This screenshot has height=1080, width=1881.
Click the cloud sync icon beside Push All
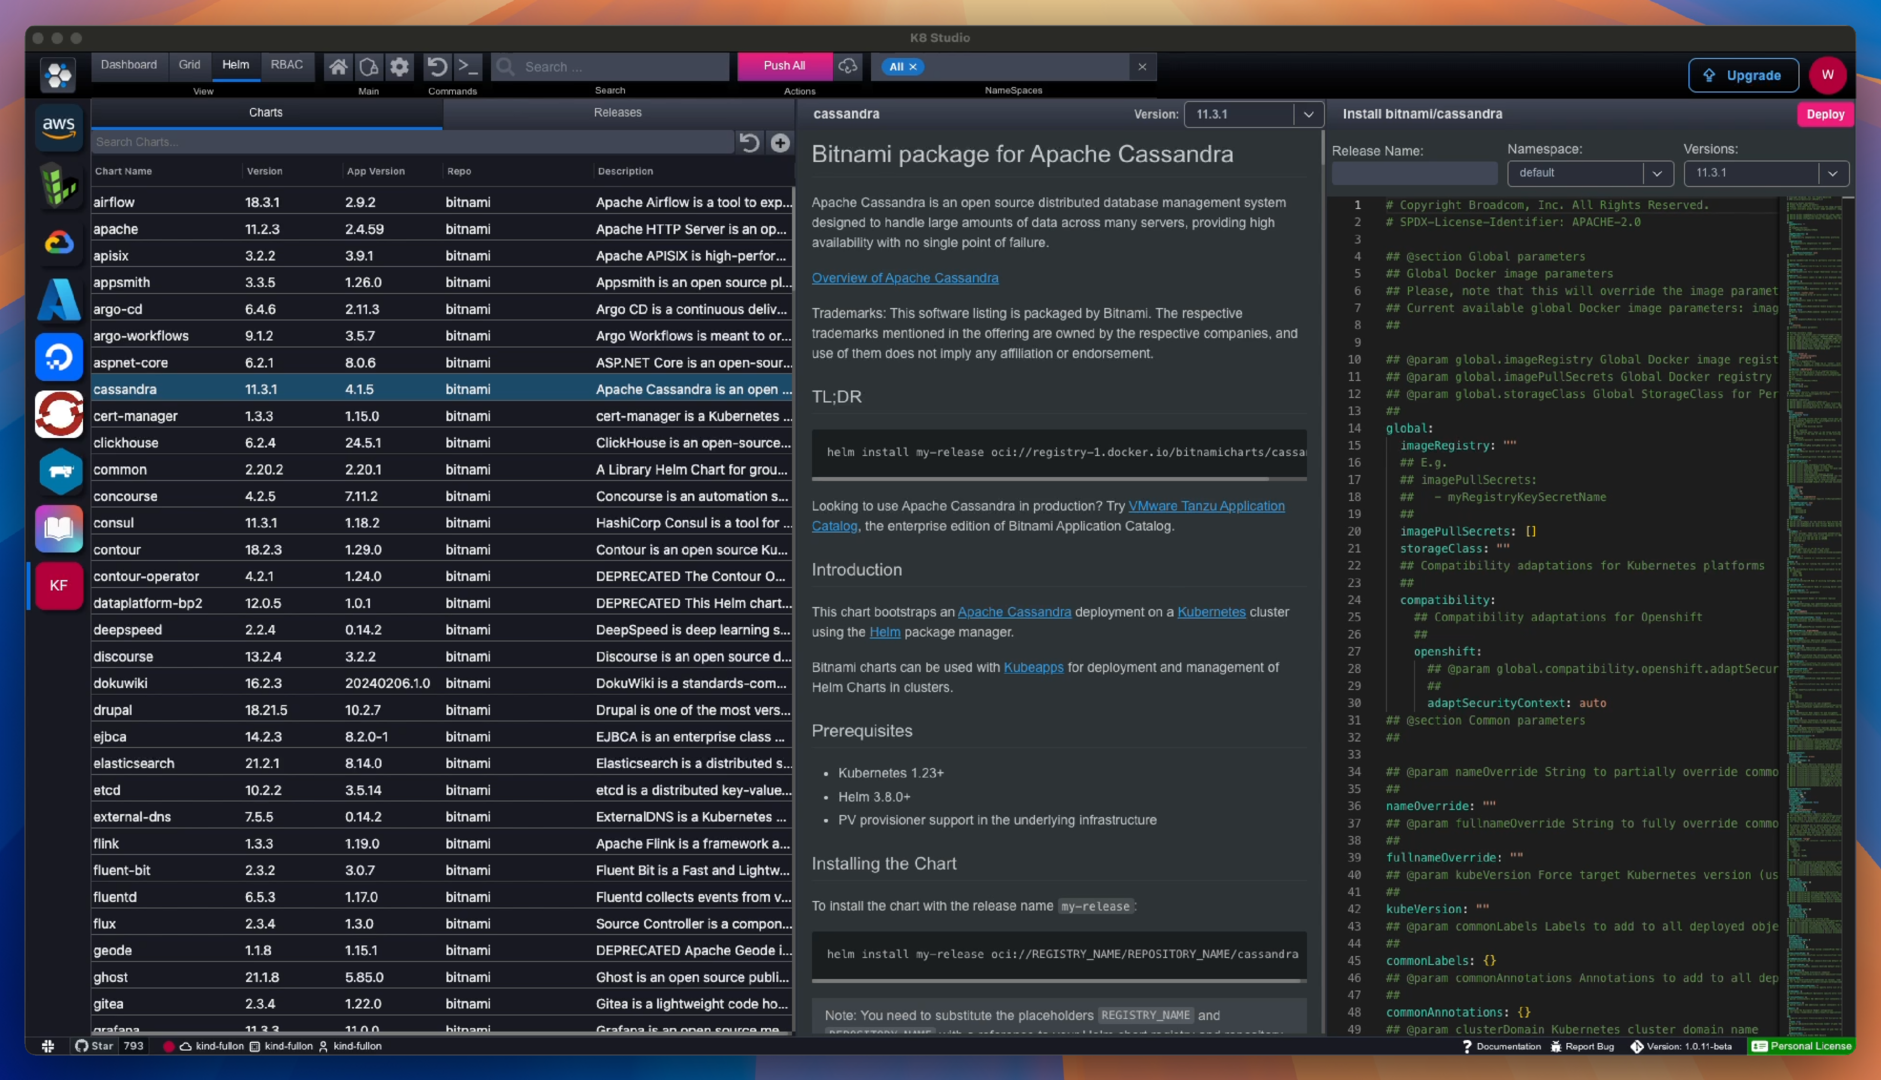coord(848,66)
